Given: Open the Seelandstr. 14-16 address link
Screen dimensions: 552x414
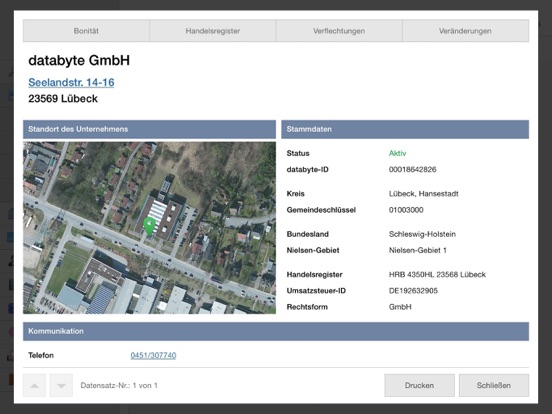Looking at the screenshot, I should 71,82.
